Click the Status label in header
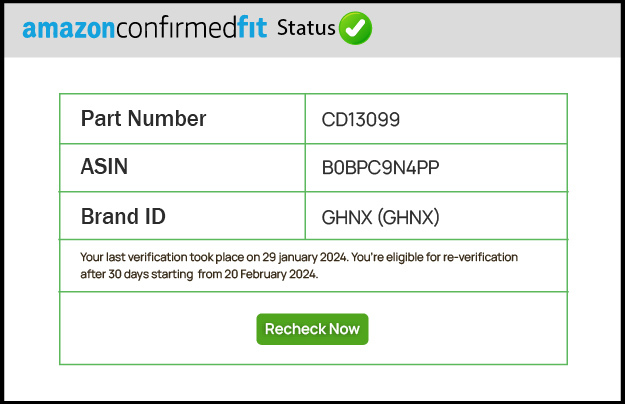This screenshot has width=625, height=404. pos(305,27)
